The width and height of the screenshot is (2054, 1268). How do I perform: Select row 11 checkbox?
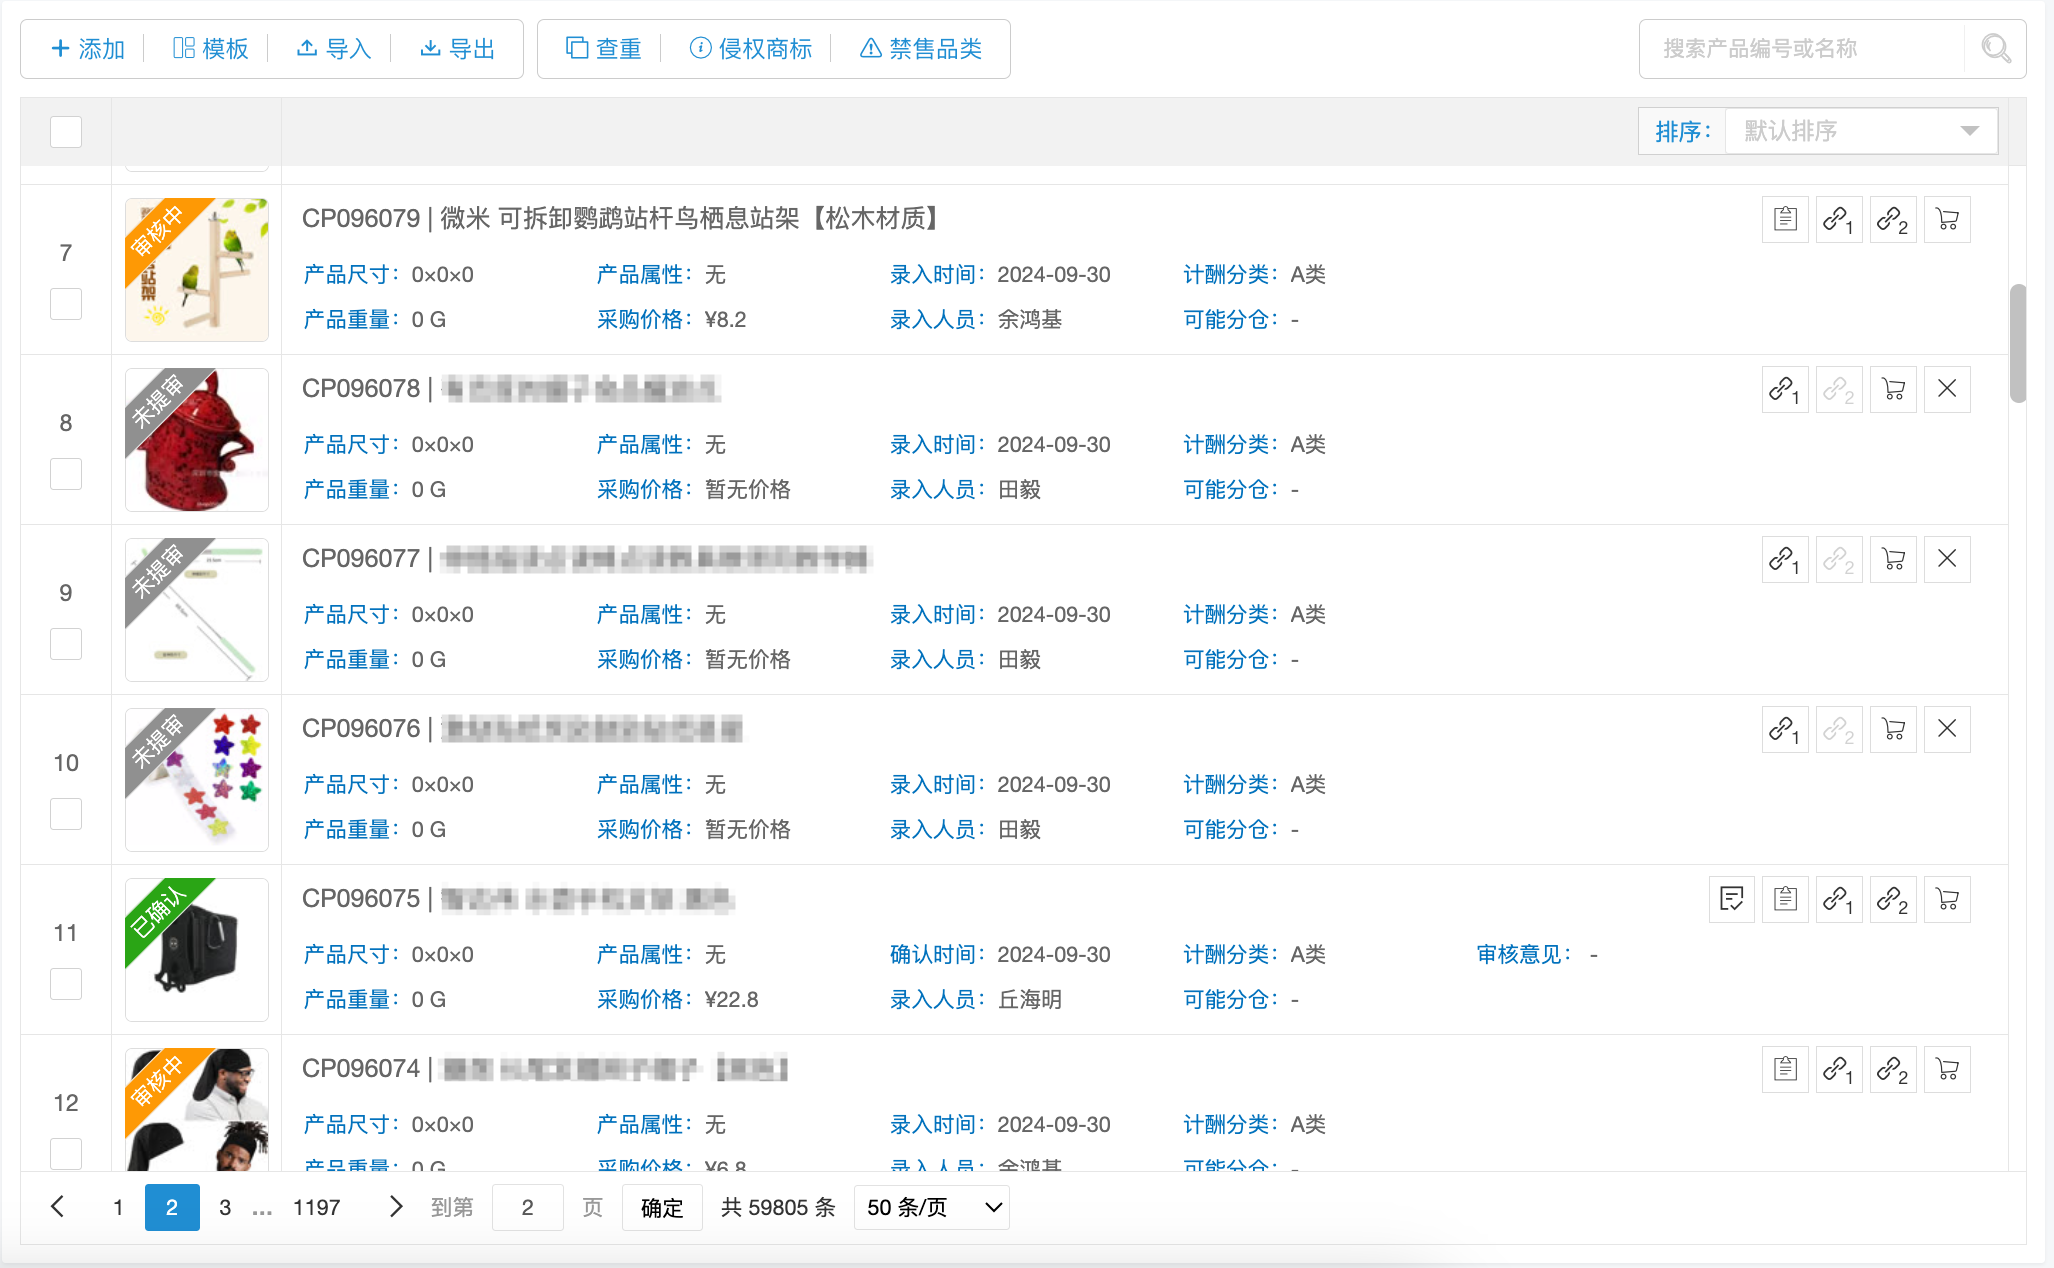tap(66, 983)
